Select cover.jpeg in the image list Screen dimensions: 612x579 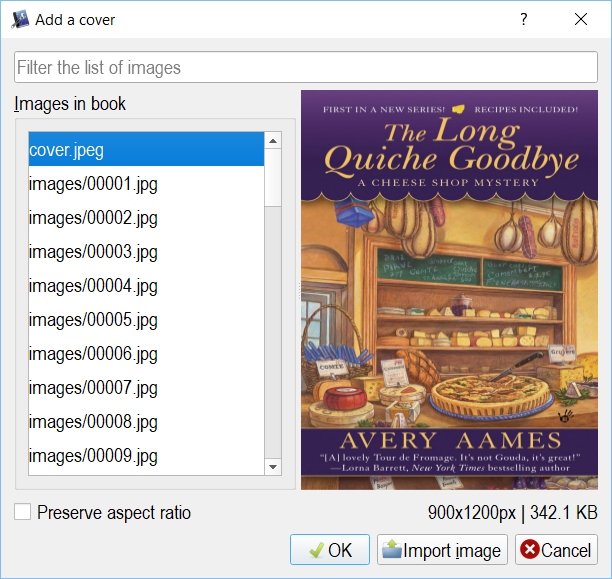tap(146, 150)
